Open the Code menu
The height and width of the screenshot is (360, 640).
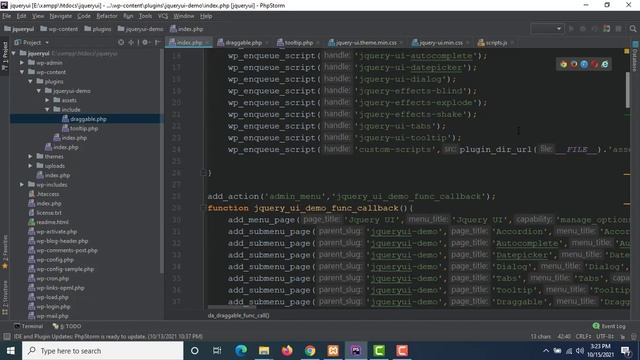84,16
